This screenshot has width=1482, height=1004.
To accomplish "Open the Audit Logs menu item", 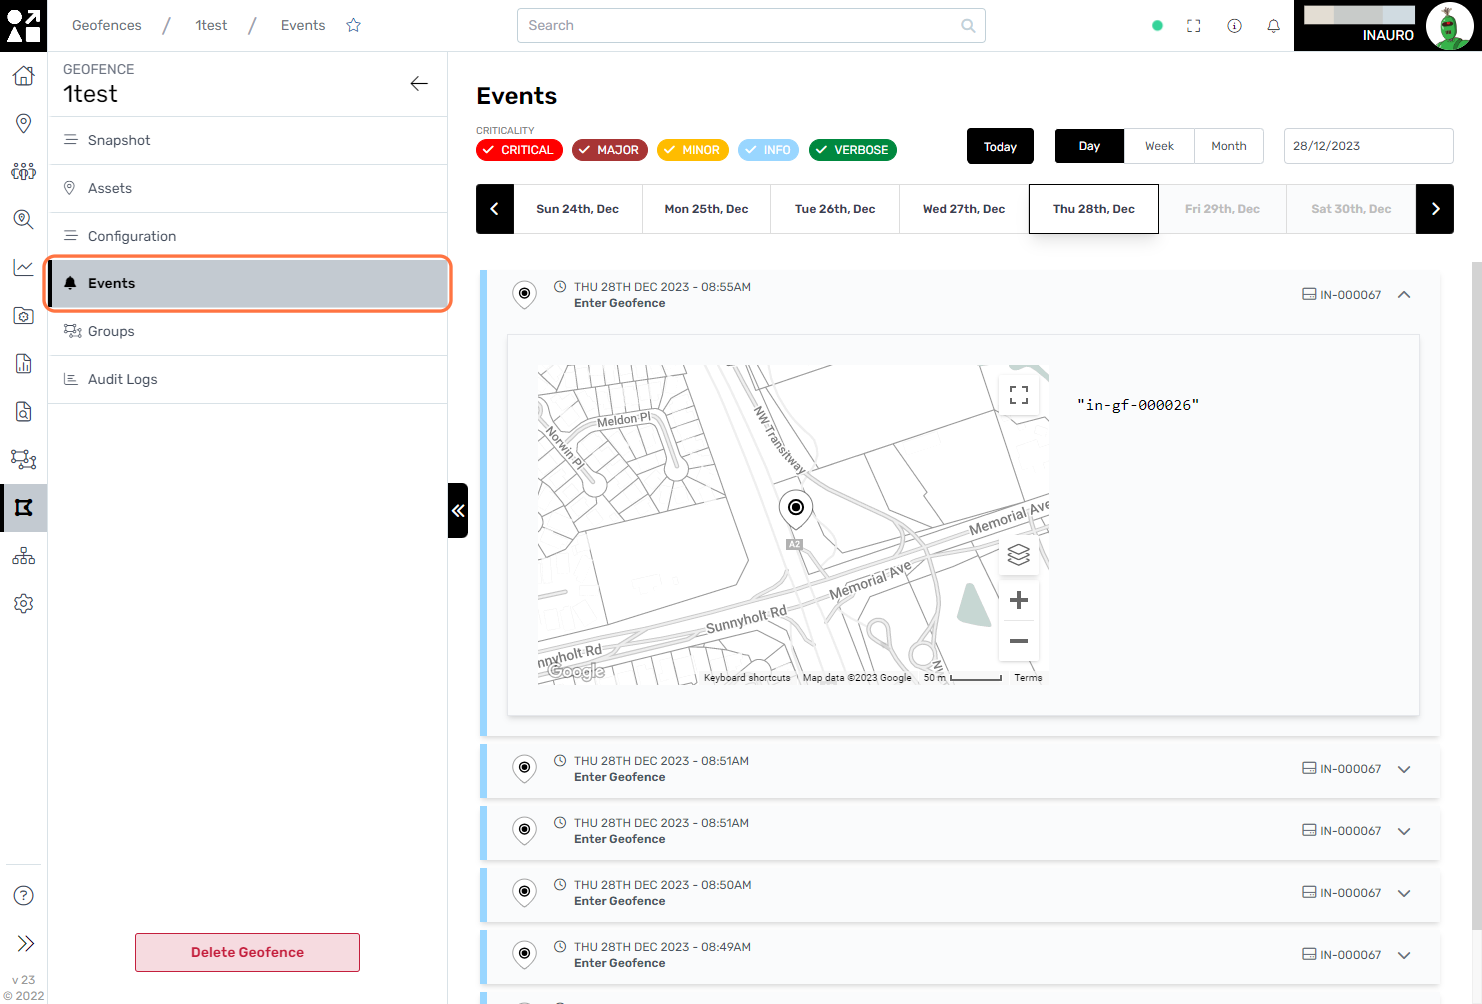I will coord(248,380).
